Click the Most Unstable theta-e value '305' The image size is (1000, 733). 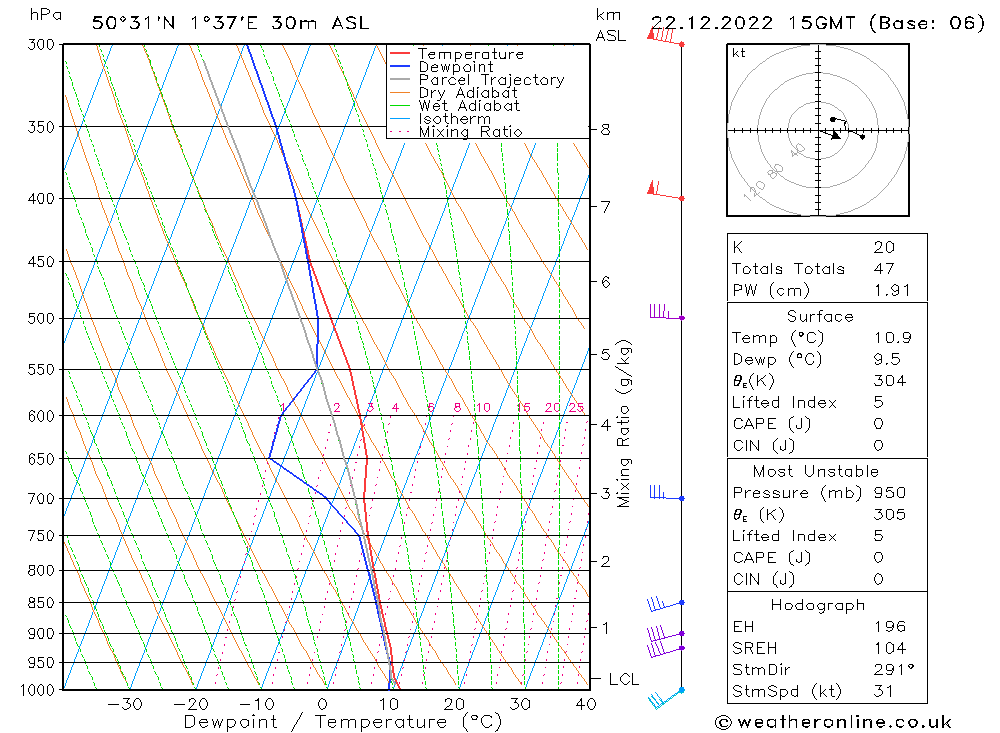pos(890,515)
